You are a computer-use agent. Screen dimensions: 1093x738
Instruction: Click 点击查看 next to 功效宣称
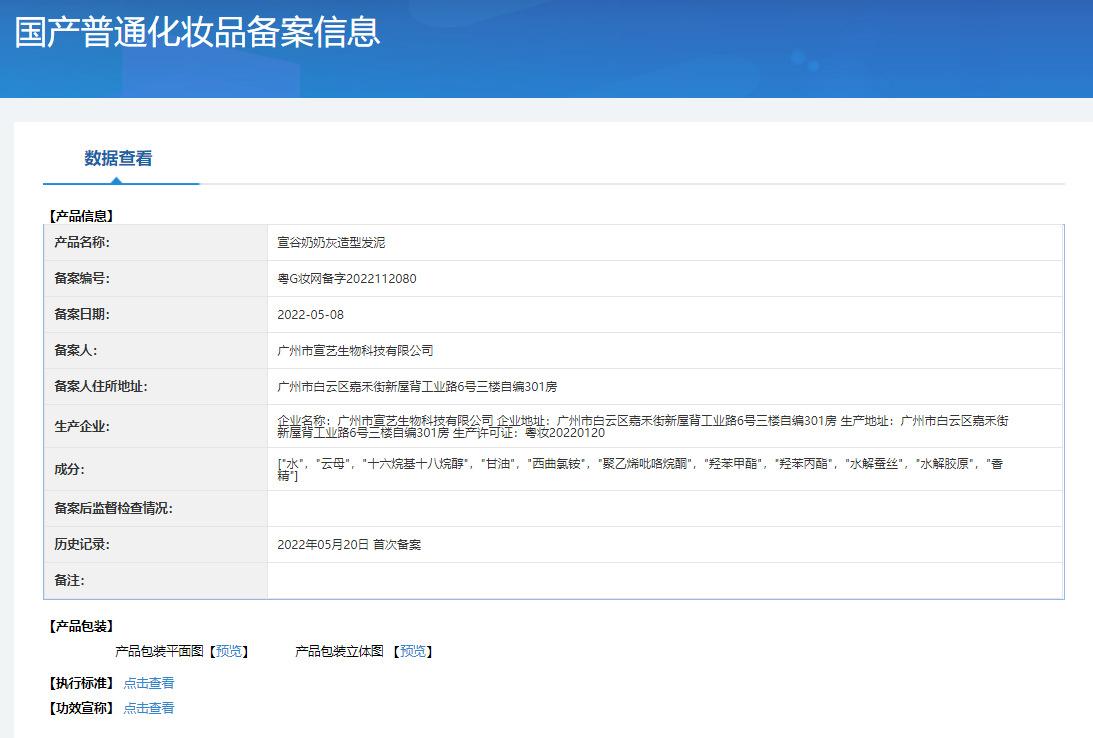[x=148, y=708]
